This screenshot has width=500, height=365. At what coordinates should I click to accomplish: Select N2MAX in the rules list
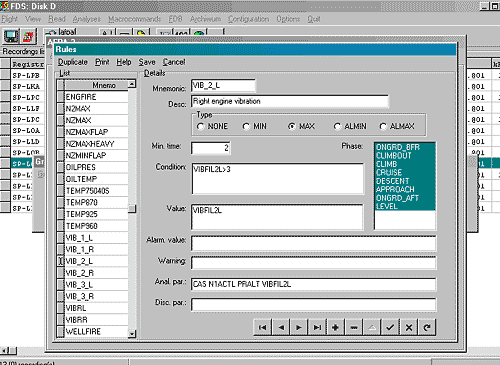[96, 109]
